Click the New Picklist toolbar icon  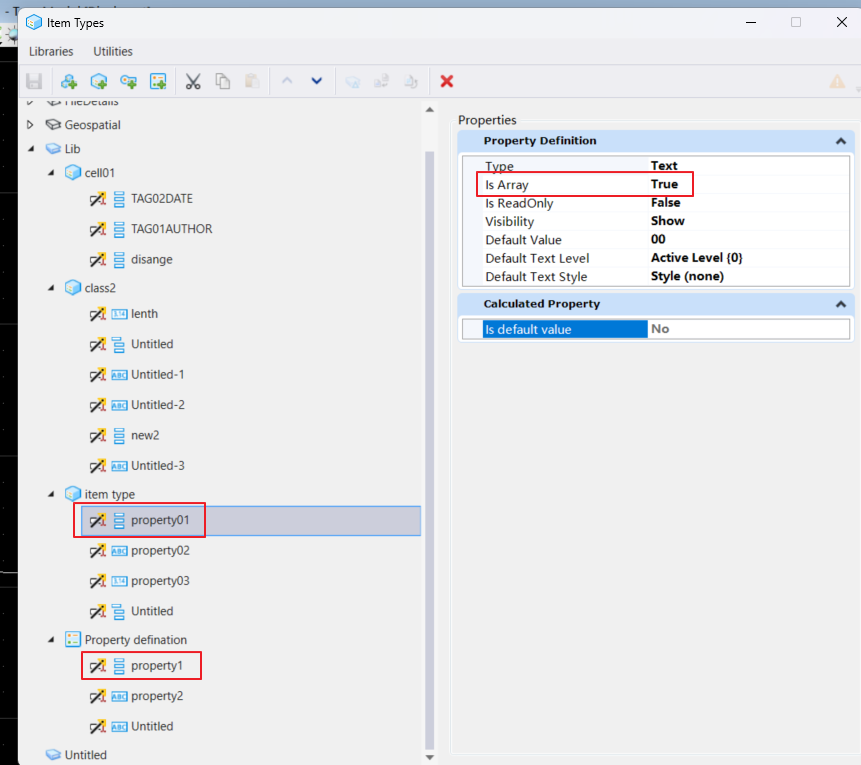(x=158, y=82)
